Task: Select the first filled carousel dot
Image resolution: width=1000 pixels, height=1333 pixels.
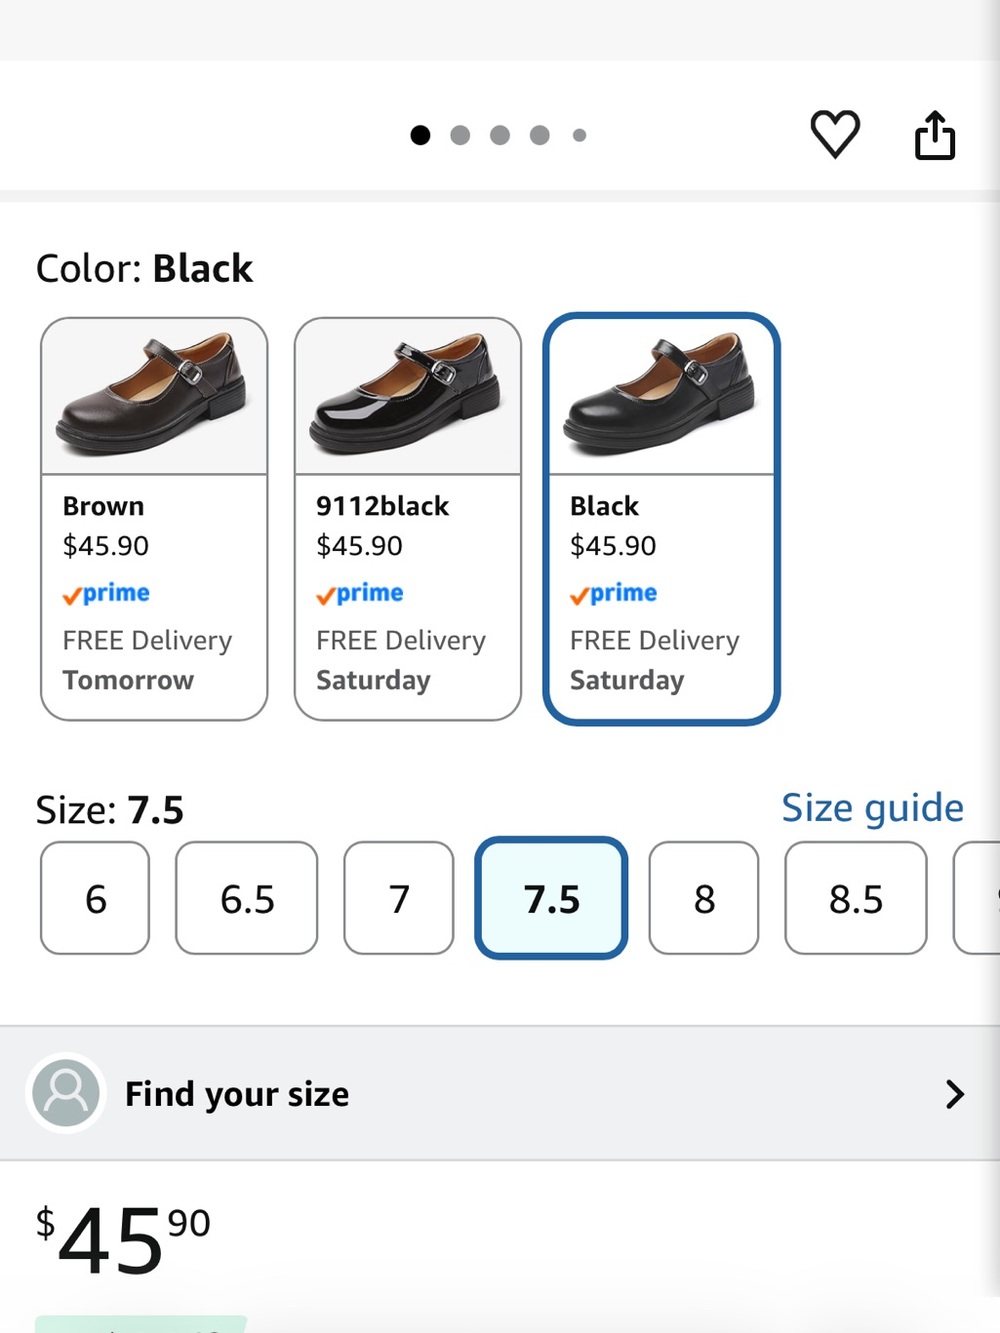Action: point(420,135)
